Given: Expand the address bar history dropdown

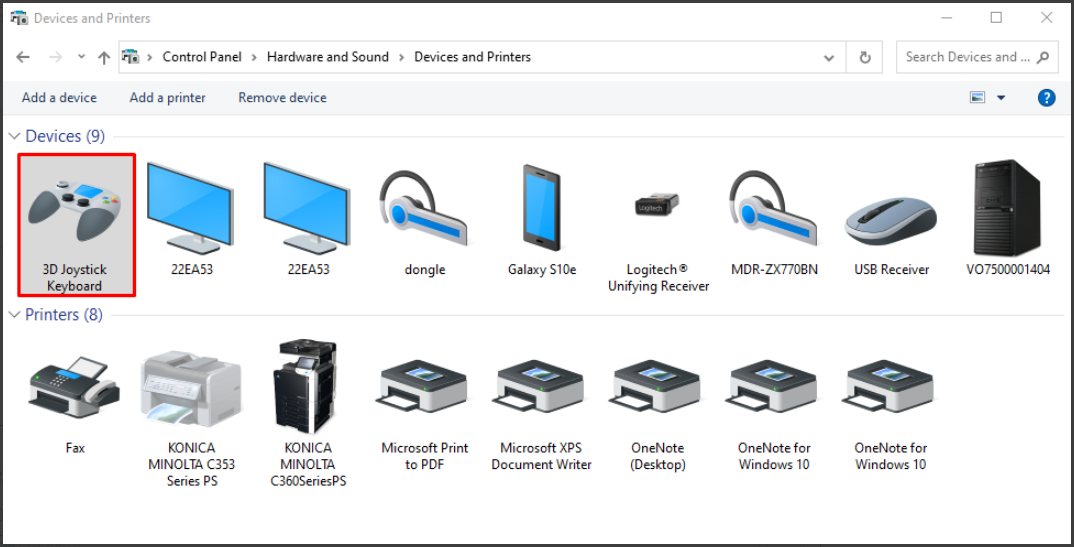Looking at the screenshot, I should point(829,58).
